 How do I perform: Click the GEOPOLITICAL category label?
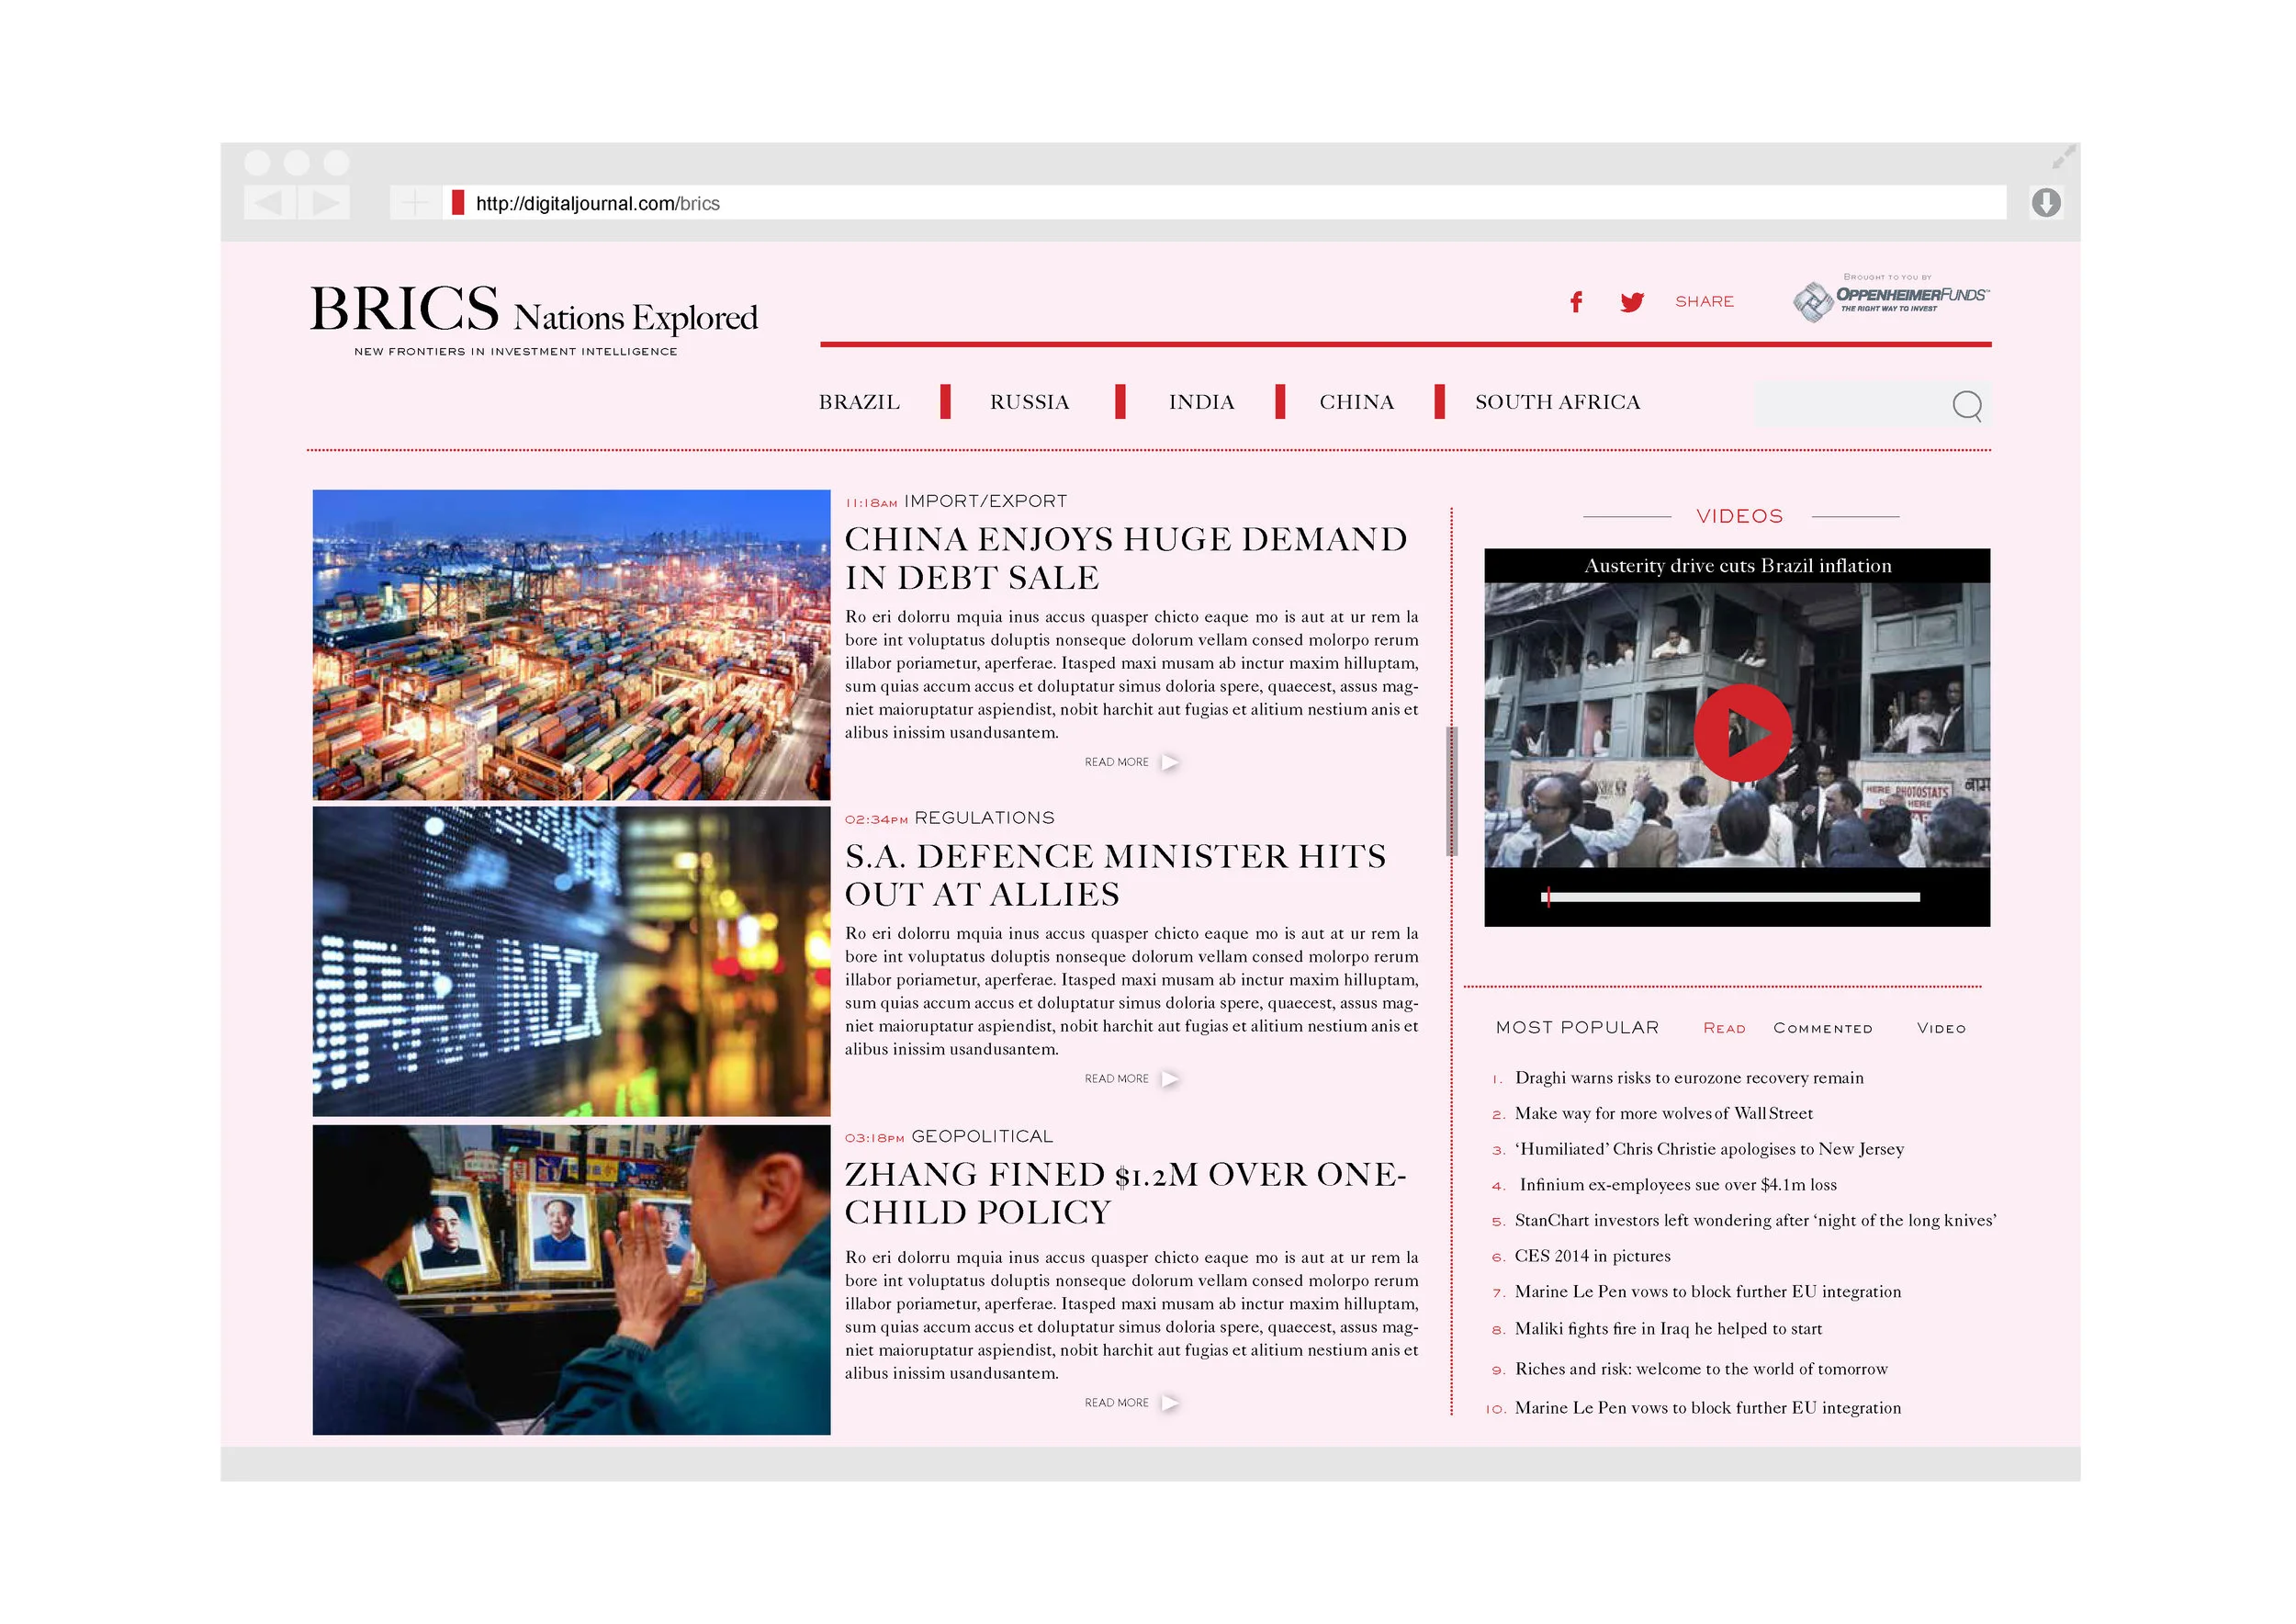982,1137
